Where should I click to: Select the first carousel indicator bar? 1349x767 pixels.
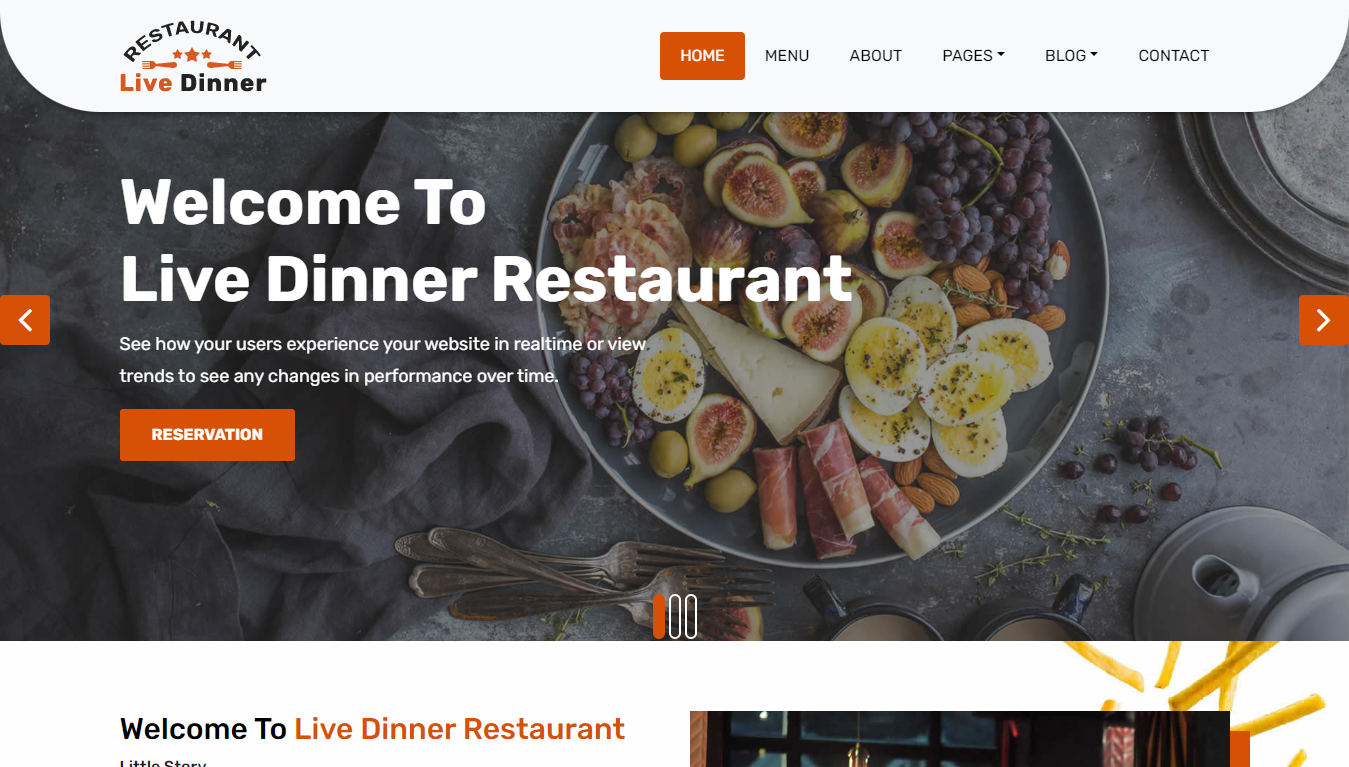659,616
